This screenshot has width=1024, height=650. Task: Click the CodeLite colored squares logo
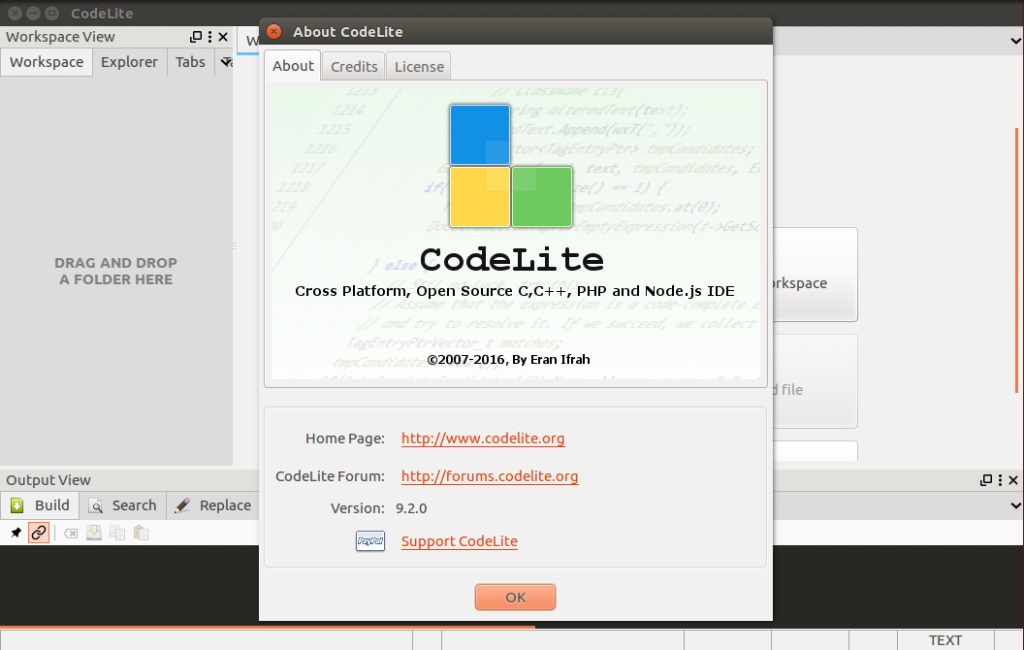[511, 166]
